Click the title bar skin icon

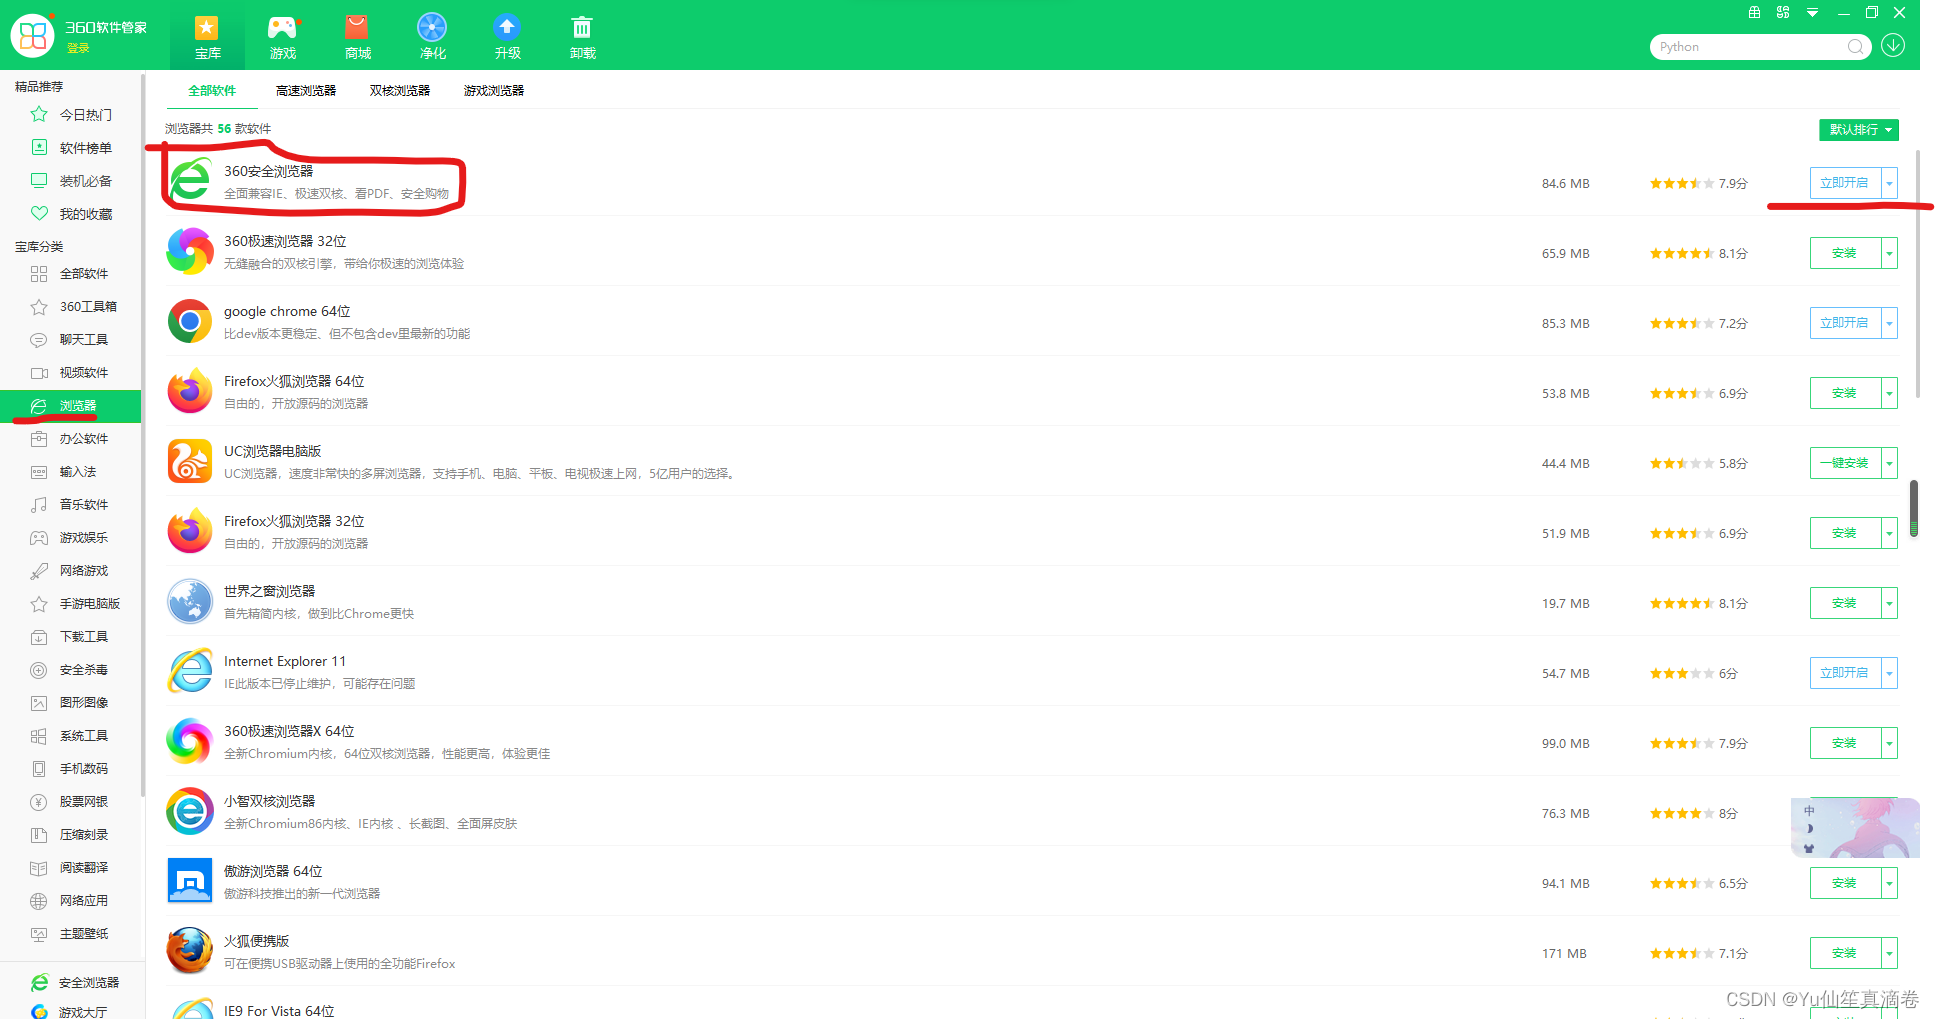[1754, 13]
